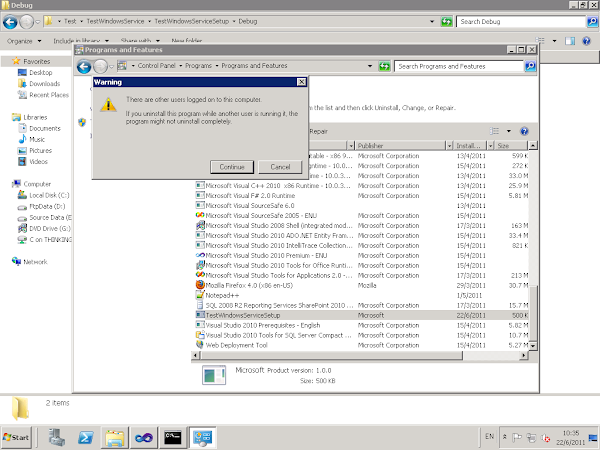
Task: Select Web Deployment Tool entry
Action: coord(362,345)
